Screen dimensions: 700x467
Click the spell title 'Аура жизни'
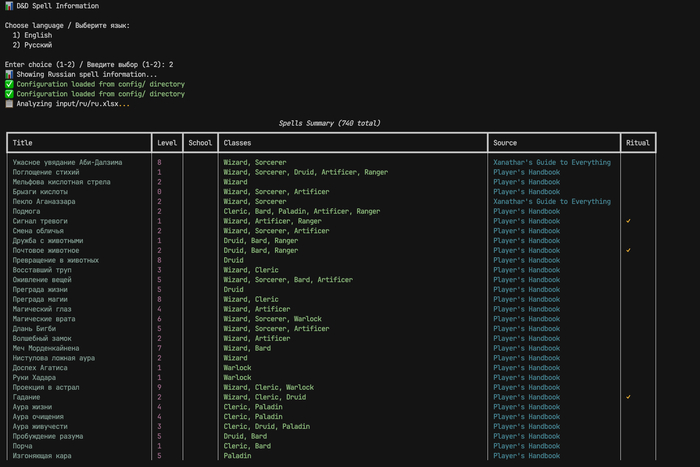coord(32,407)
